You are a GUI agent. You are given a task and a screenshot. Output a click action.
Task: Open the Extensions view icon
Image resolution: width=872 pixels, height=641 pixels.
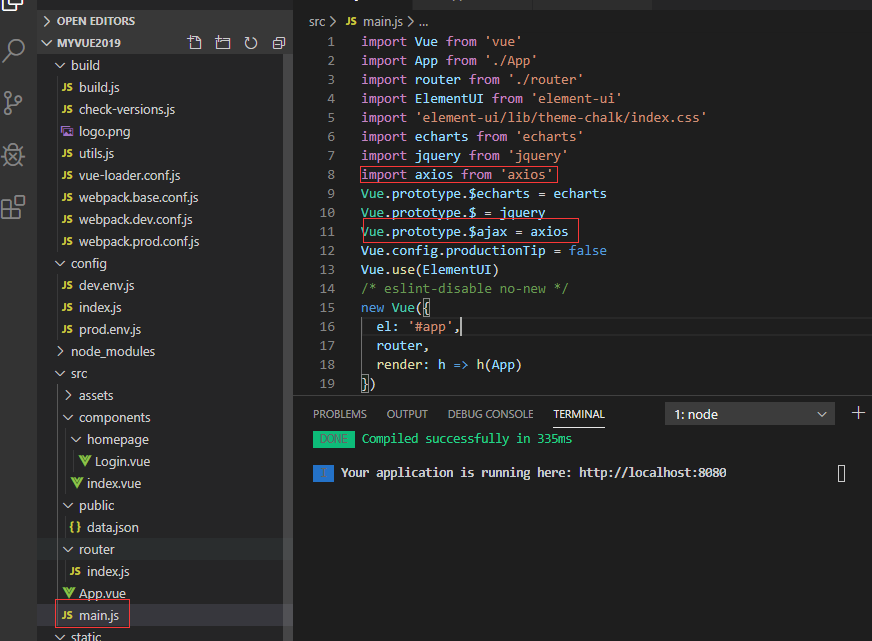pos(13,207)
